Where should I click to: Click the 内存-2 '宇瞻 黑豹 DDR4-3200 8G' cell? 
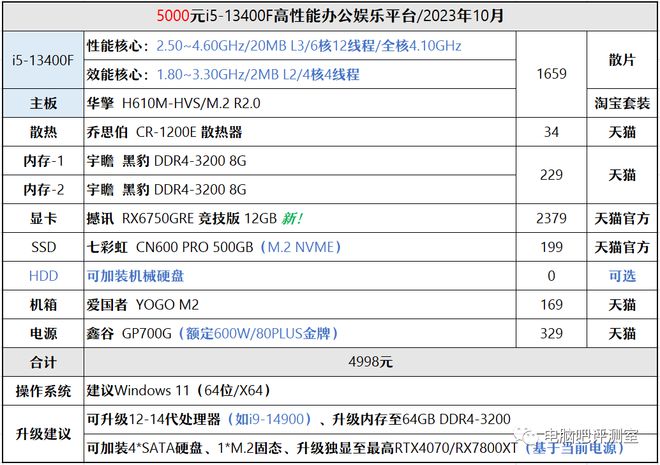pyautogui.click(x=300, y=189)
